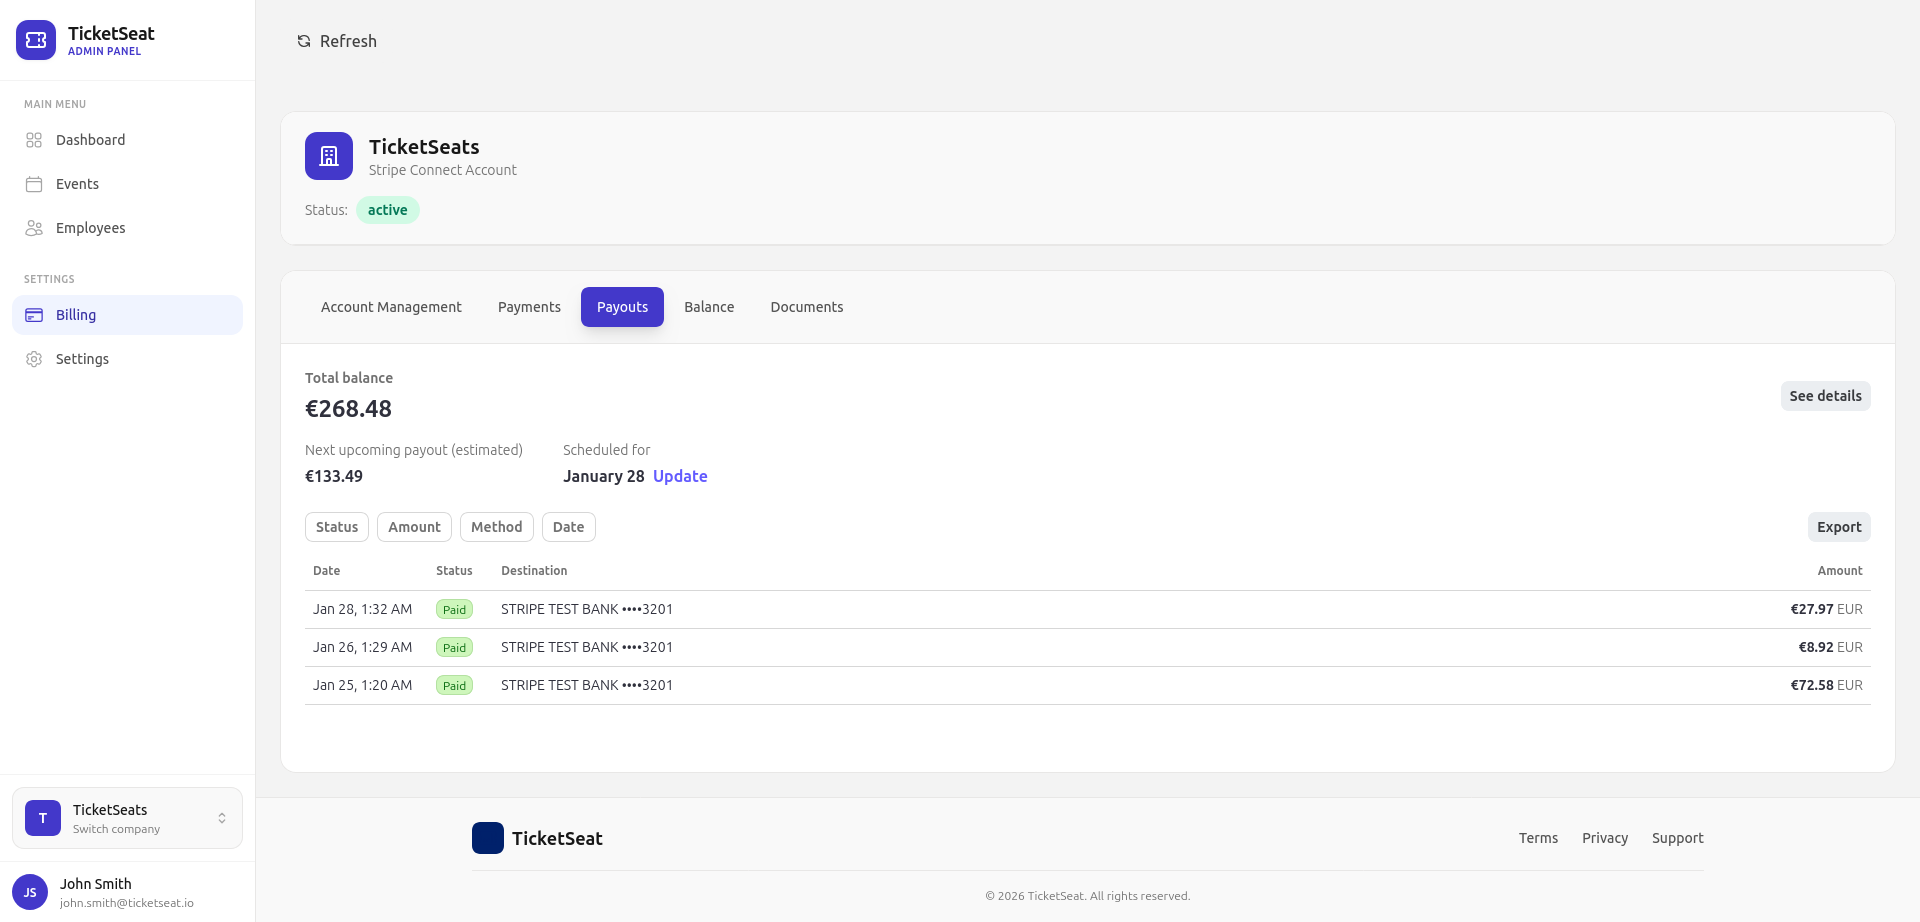Click the TicketSeat logo icon in sidebar
The image size is (1920, 922).
[x=36, y=40]
